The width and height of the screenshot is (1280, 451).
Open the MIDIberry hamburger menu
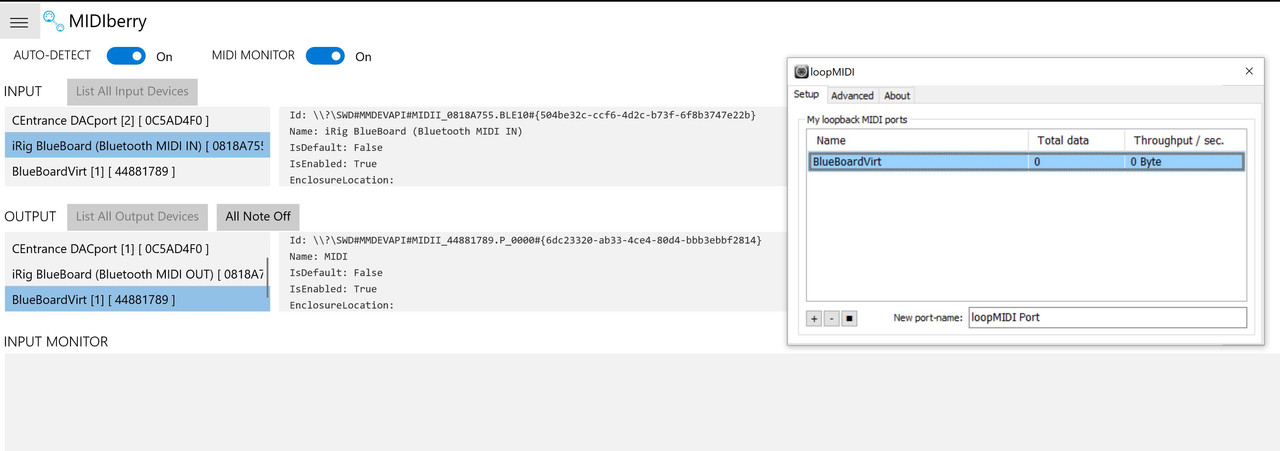tap(18, 22)
